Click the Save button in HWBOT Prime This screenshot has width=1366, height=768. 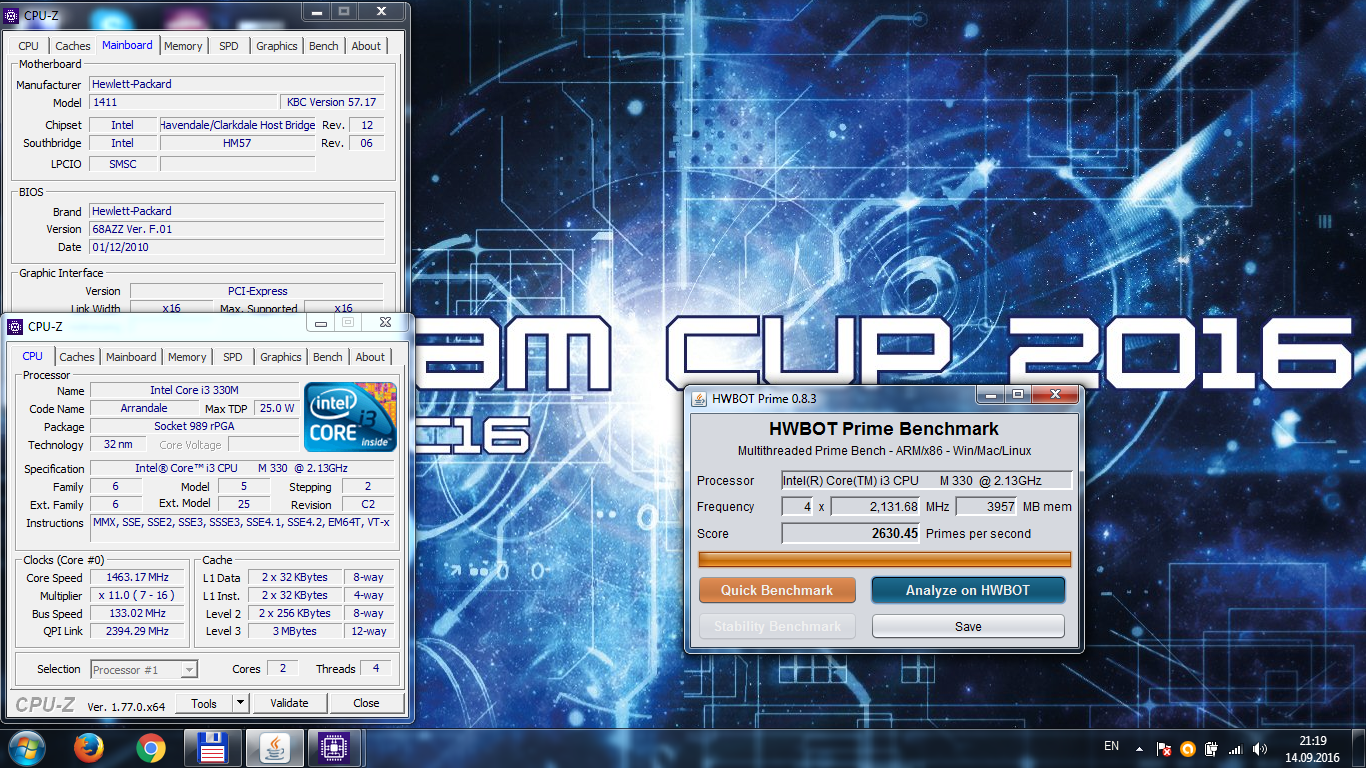[x=968, y=627]
